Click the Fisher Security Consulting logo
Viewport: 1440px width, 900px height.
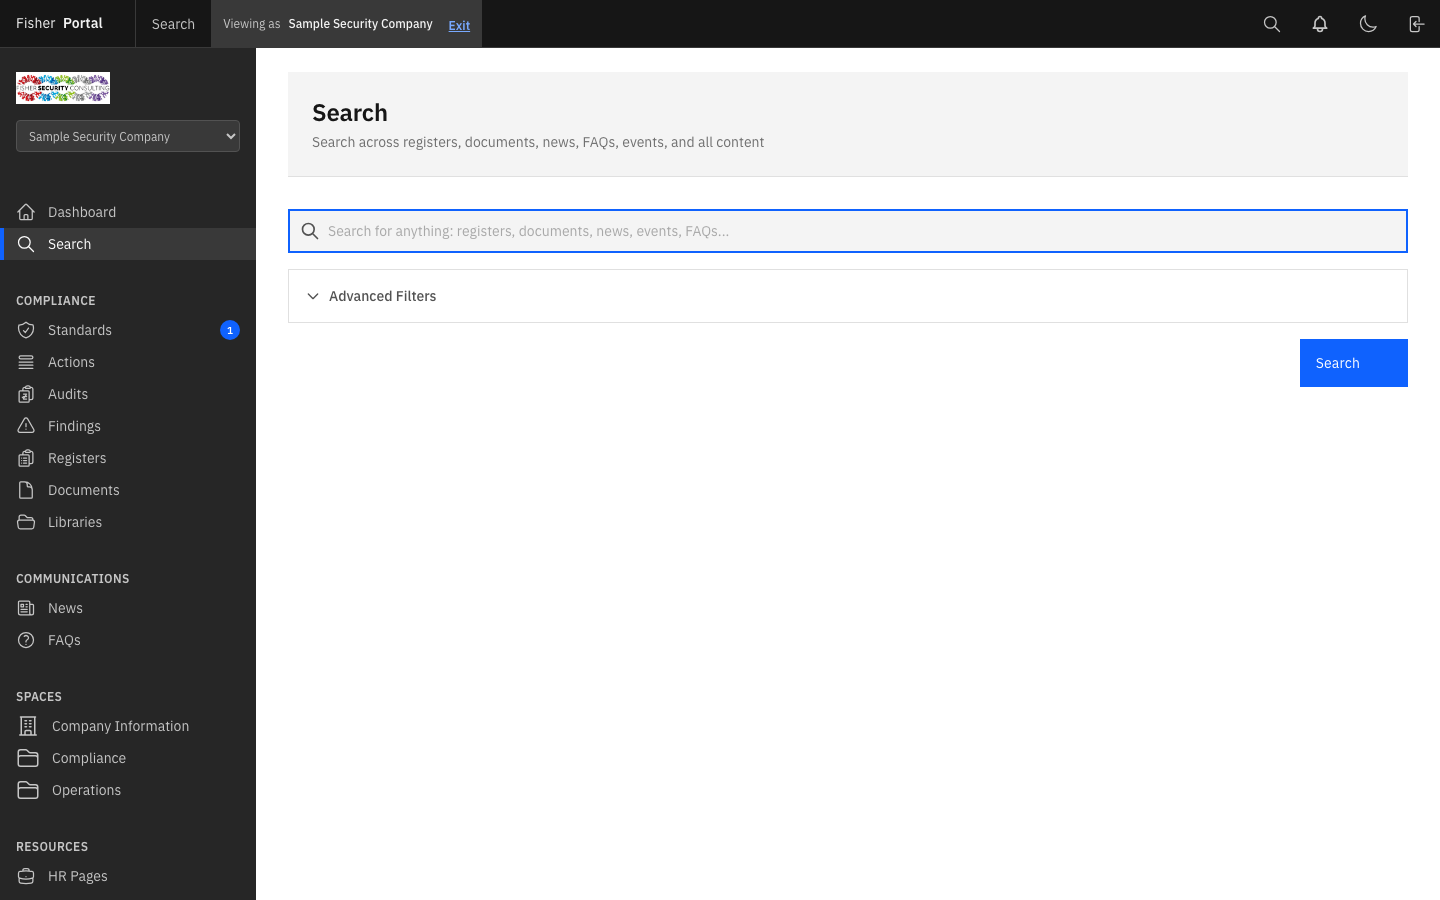point(62,88)
